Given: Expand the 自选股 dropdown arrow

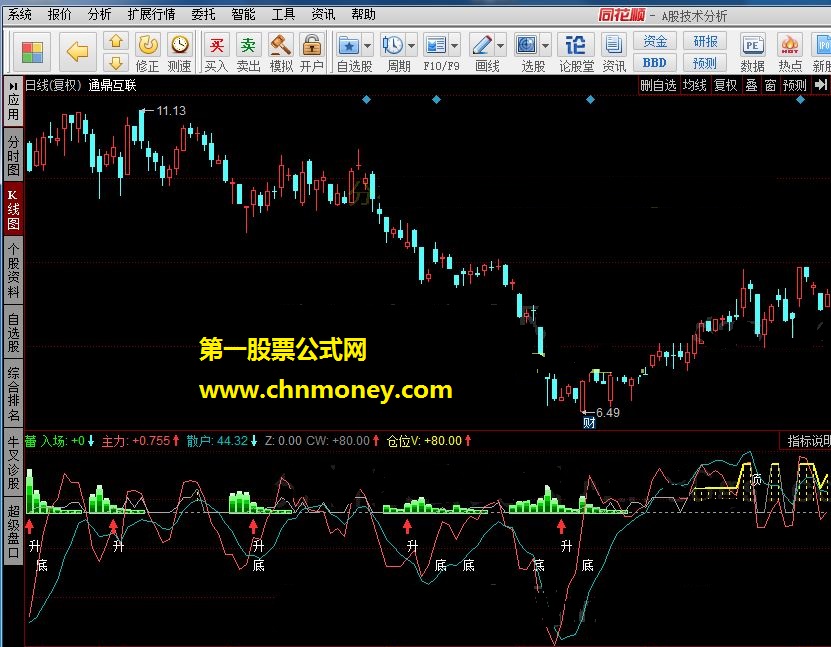Looking at the screenshot, I should [367, 46].
